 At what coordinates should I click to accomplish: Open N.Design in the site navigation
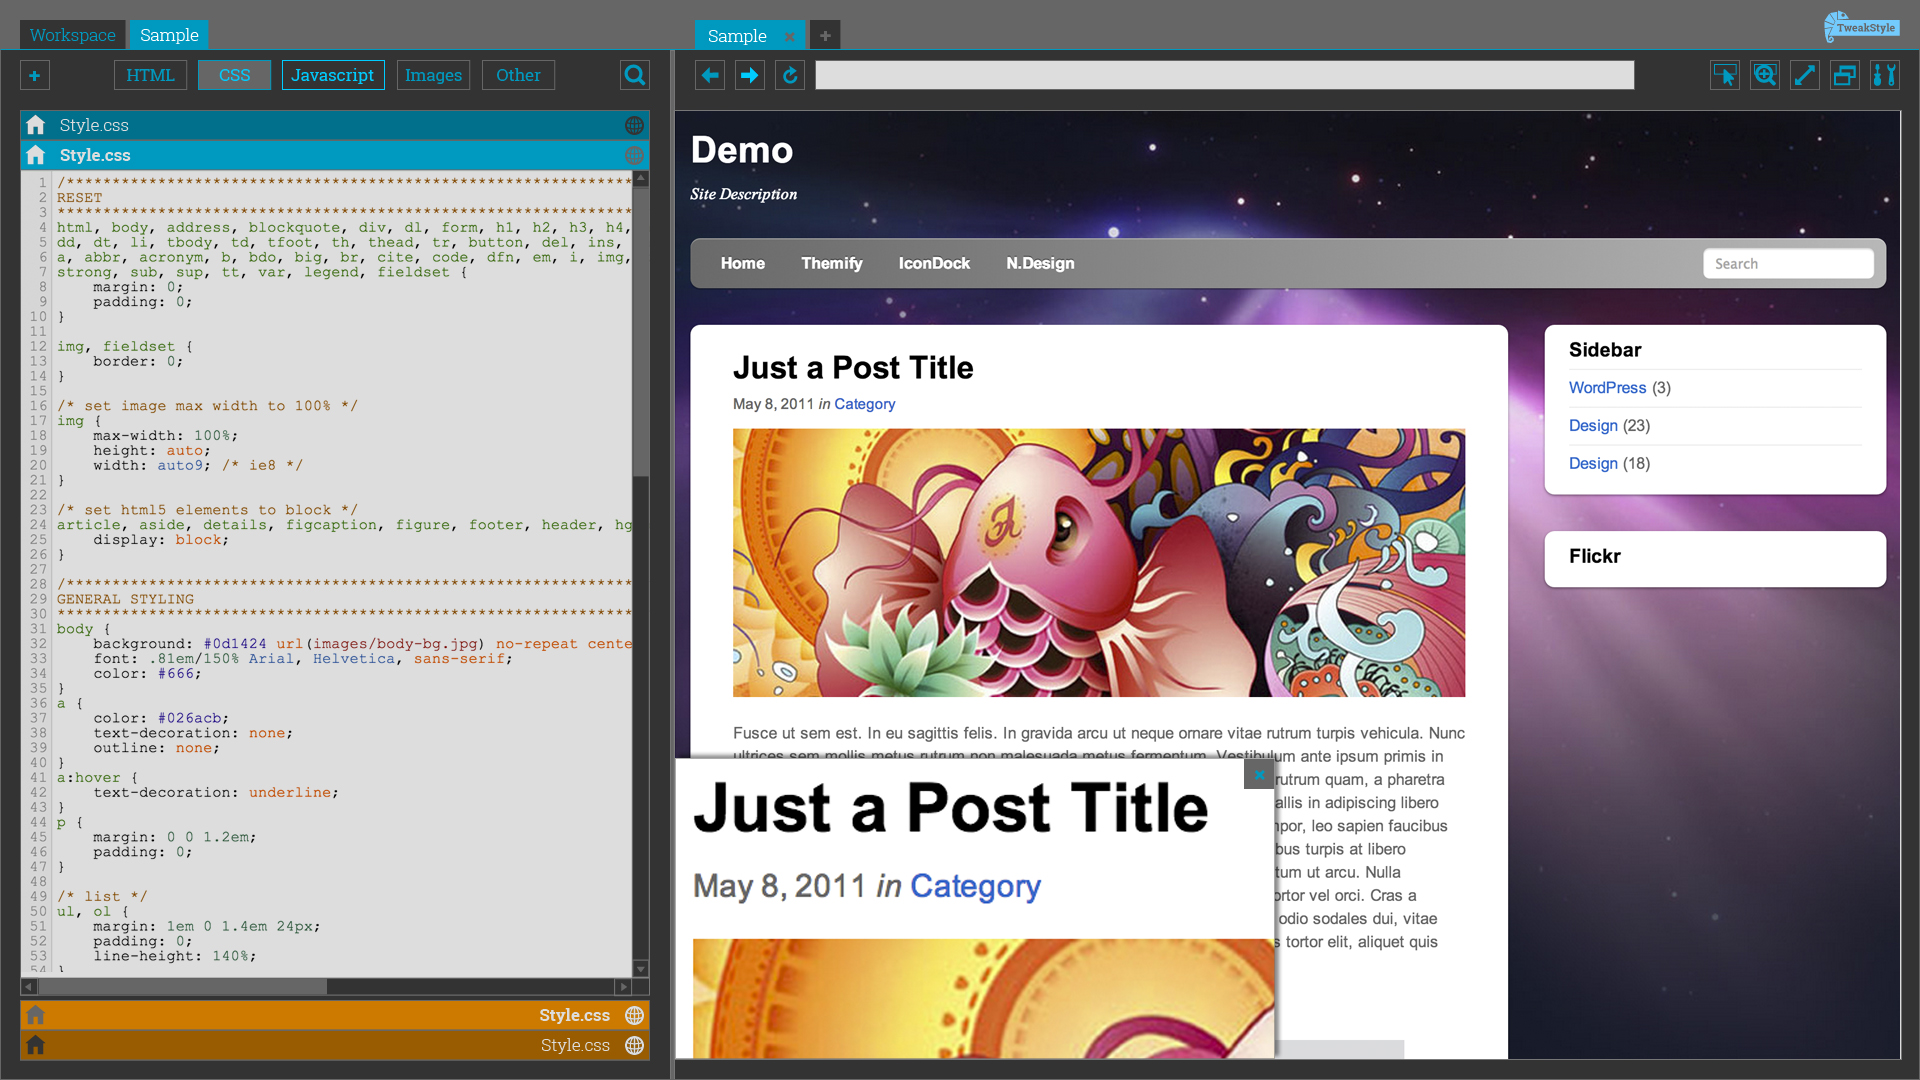(x=1040, y=263)
